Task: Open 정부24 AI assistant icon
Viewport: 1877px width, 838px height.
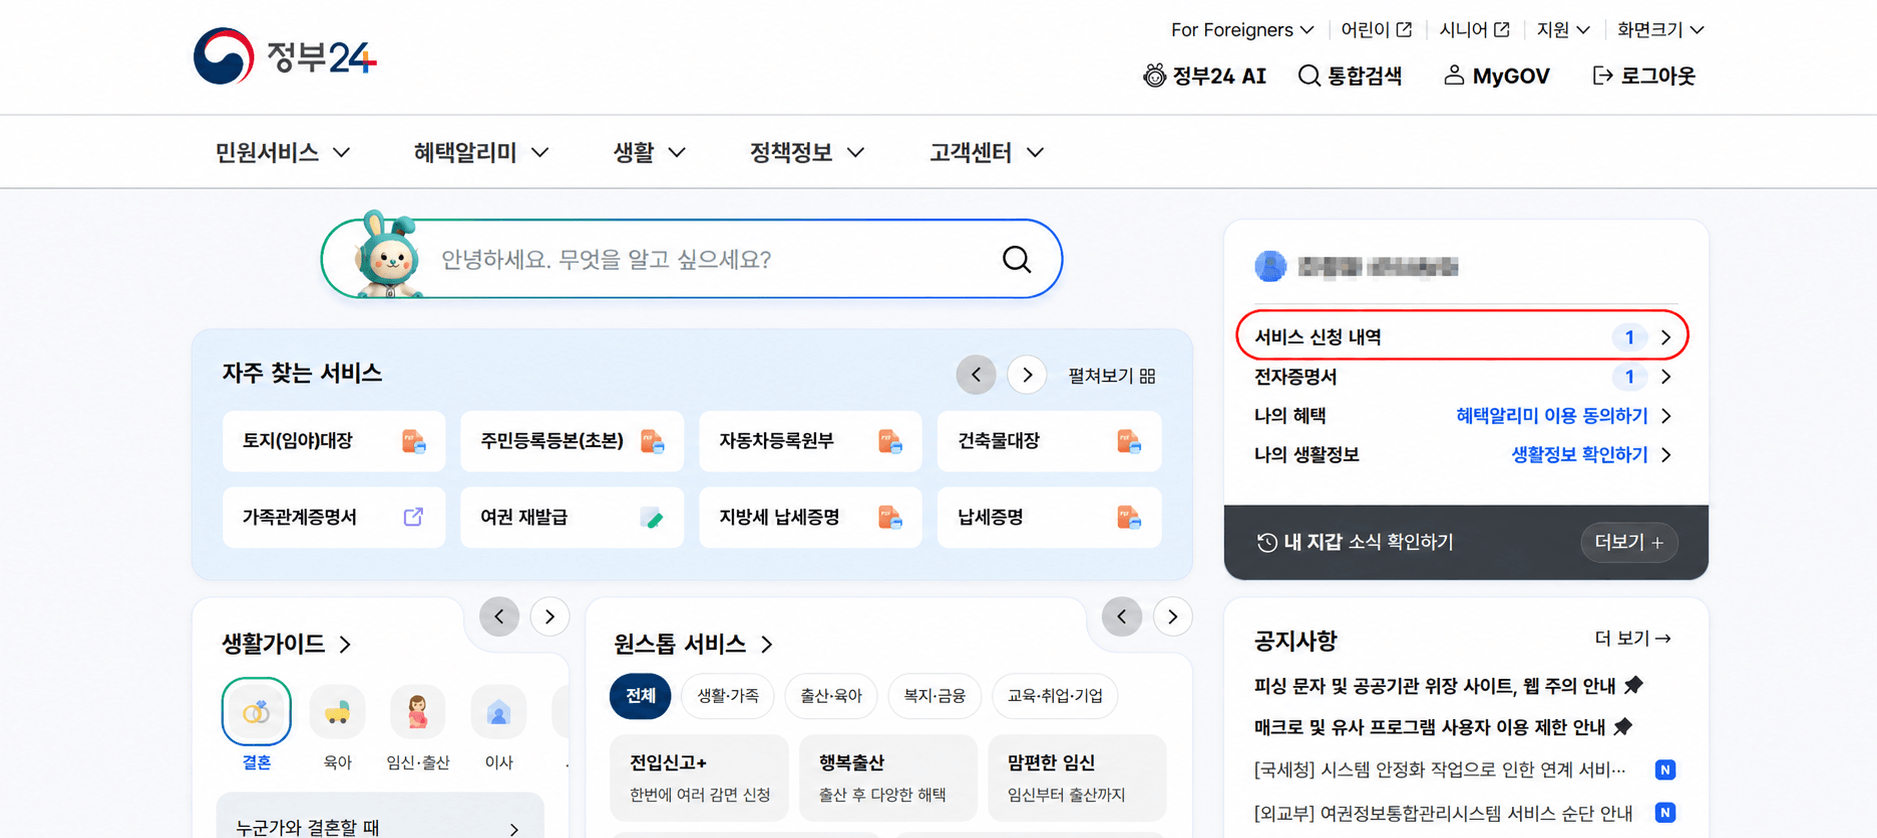Action: (x=1154, y=76)
